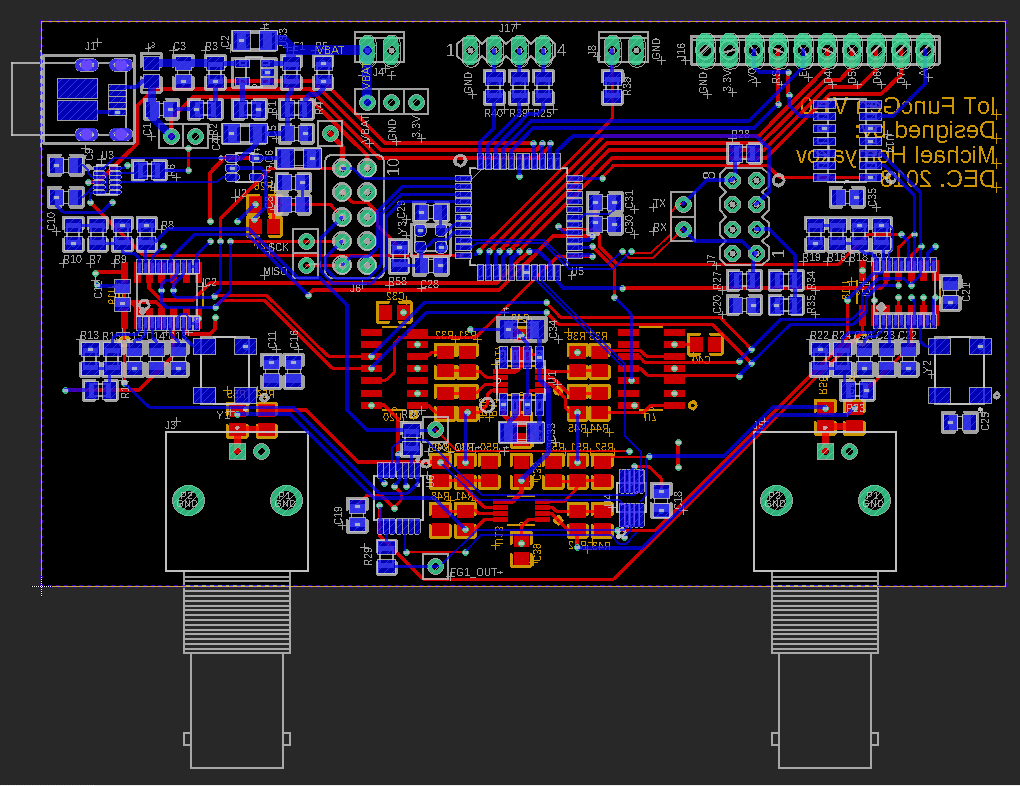Select the C31 capacitor label
Image resolution: width=1020 pixels, height=786 pixels.
tap(629, 199)
